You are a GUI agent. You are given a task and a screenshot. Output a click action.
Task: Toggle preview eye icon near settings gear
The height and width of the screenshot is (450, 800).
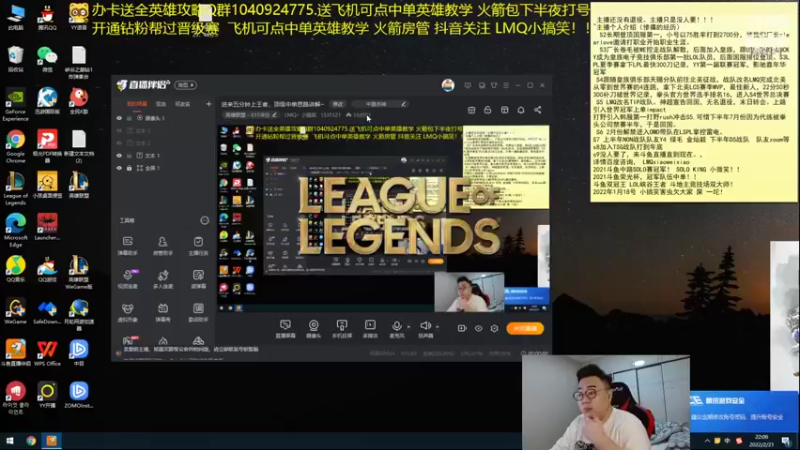(x=478, y=329)
